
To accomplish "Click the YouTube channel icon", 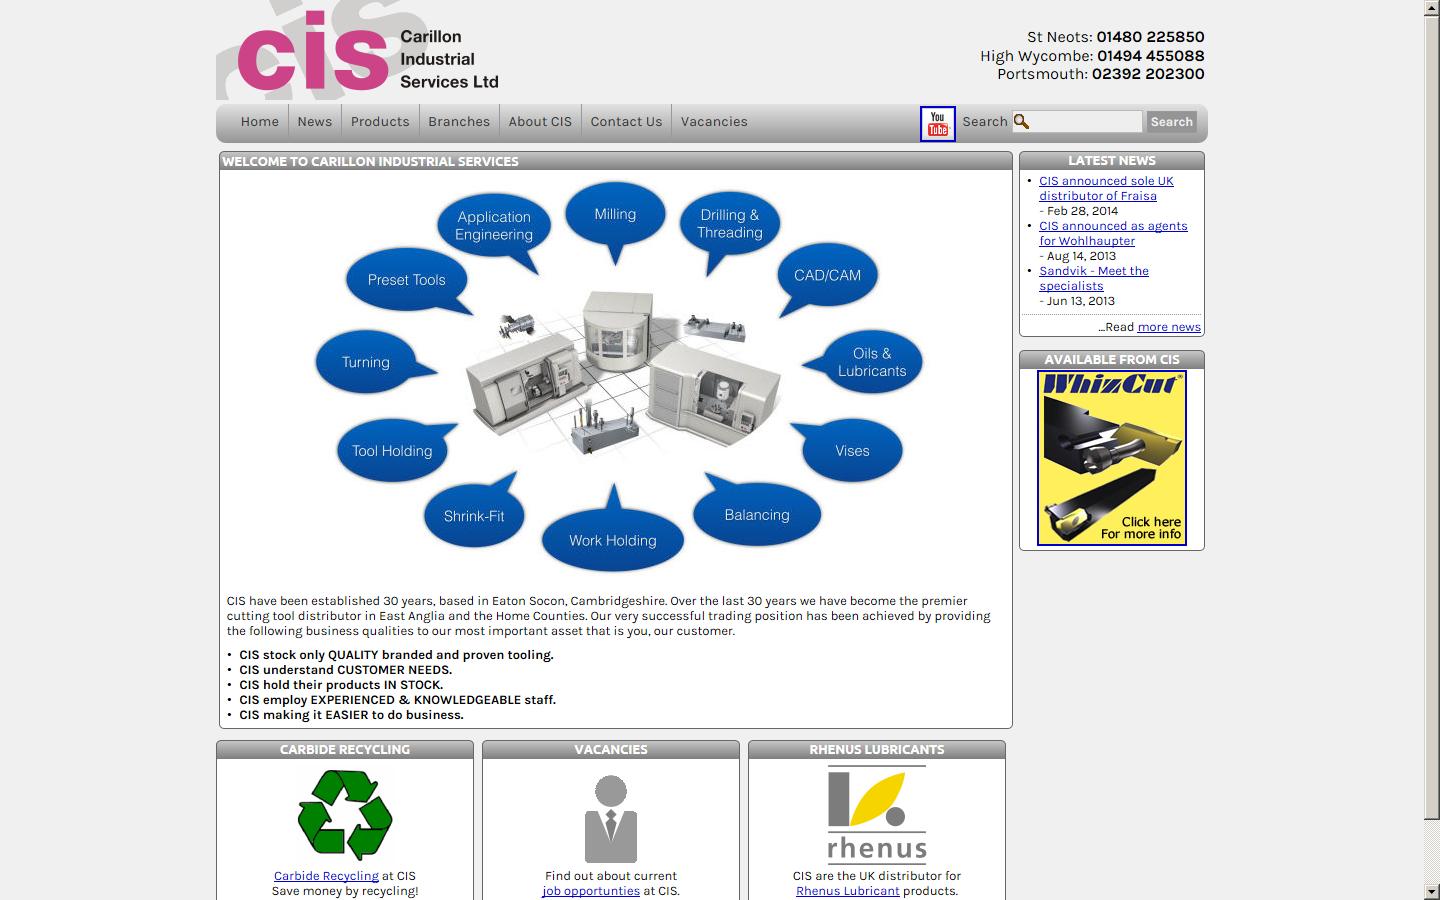I will 937,124.
